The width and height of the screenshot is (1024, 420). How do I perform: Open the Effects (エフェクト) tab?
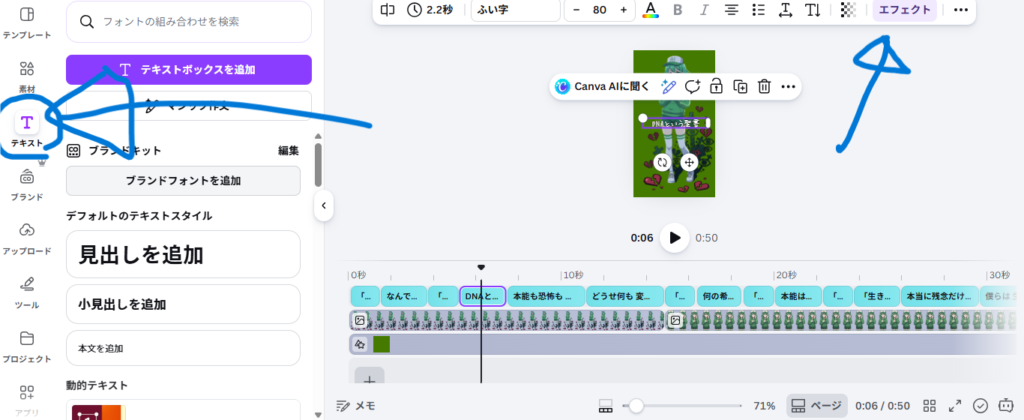pos(904,10)
